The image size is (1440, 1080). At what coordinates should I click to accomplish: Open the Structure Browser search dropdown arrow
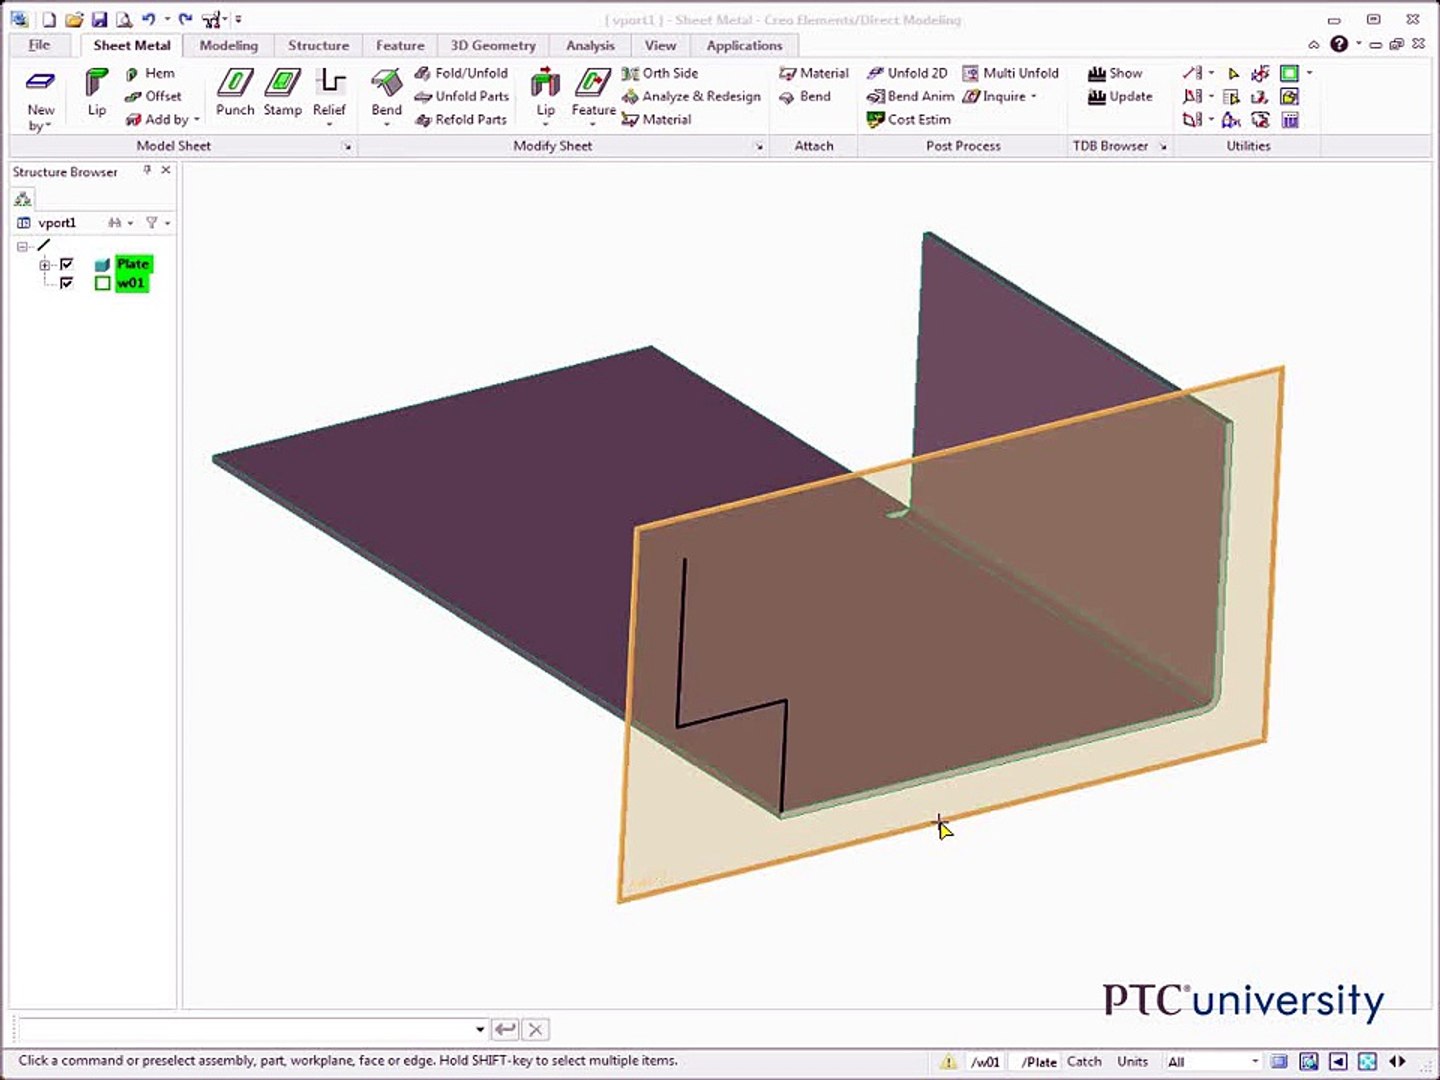[x=130, y=223]
